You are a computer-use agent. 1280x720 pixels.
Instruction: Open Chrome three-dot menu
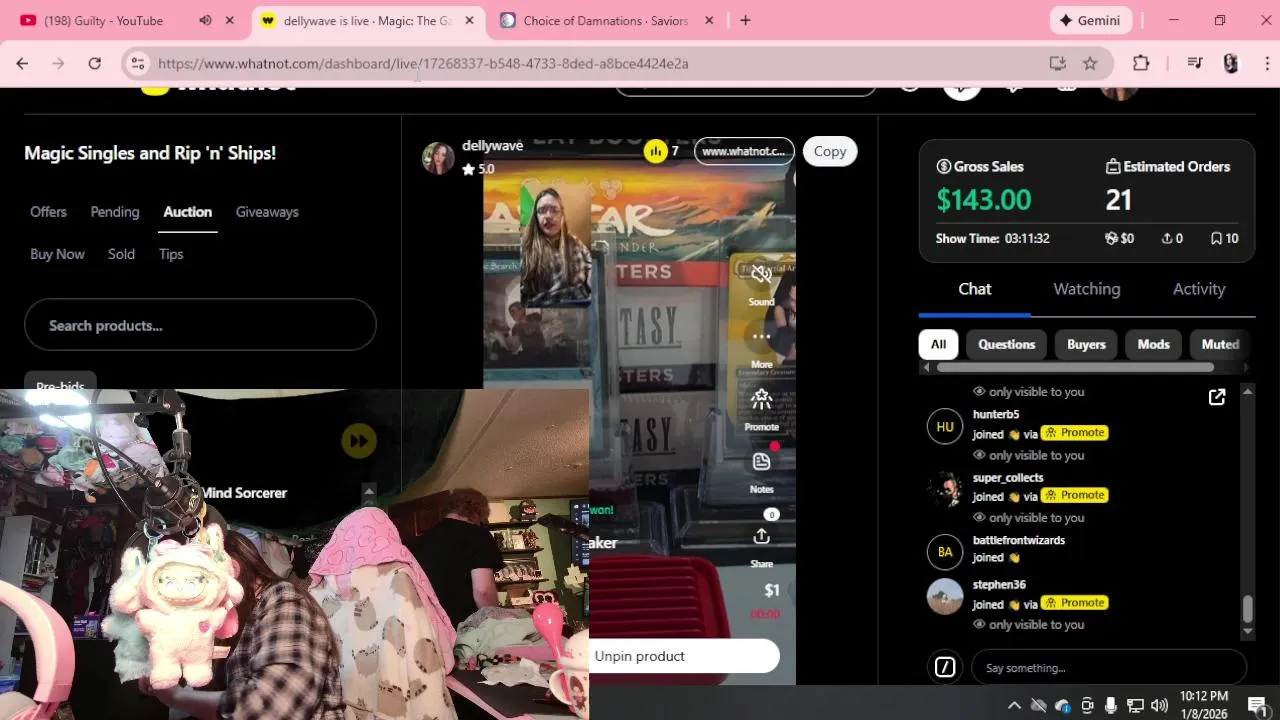click(x=1267, y=63)
